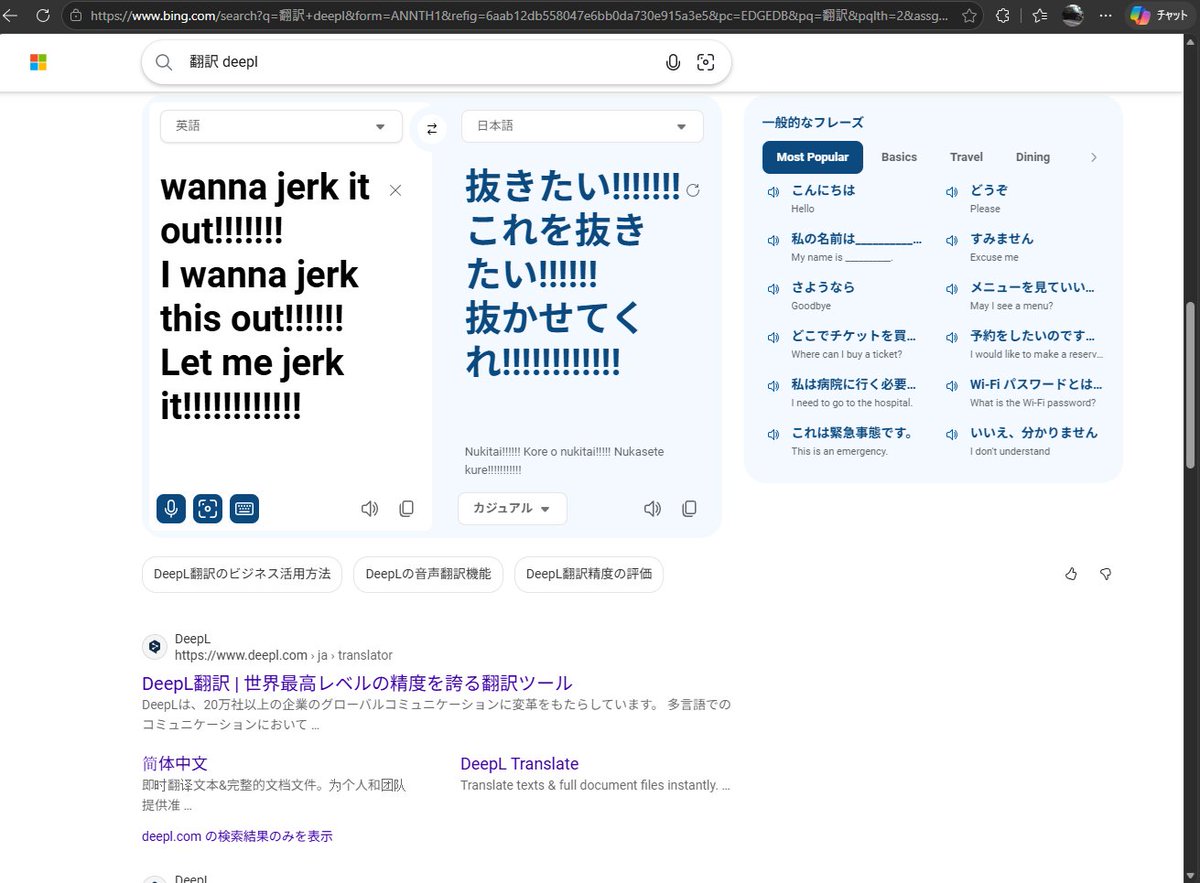Select phrase 予約をしたいのです
Screen dimensions: 1200x883
(1034, 336)
